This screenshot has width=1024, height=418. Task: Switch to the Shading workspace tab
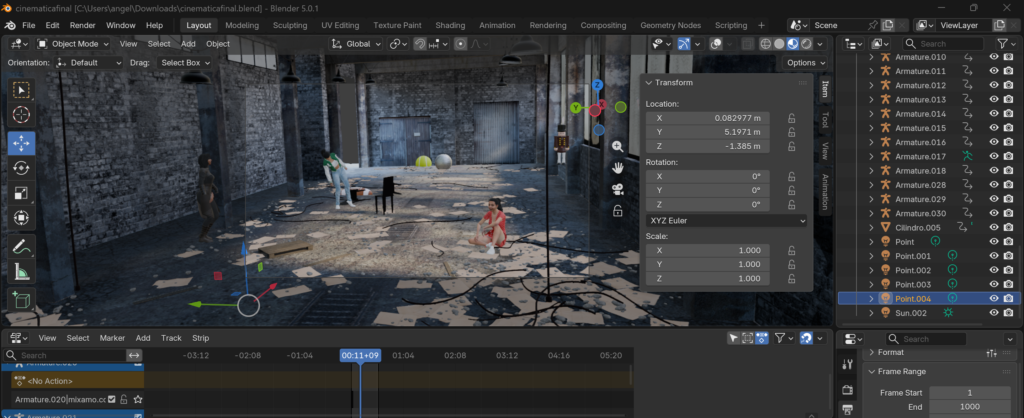(450, 25)
